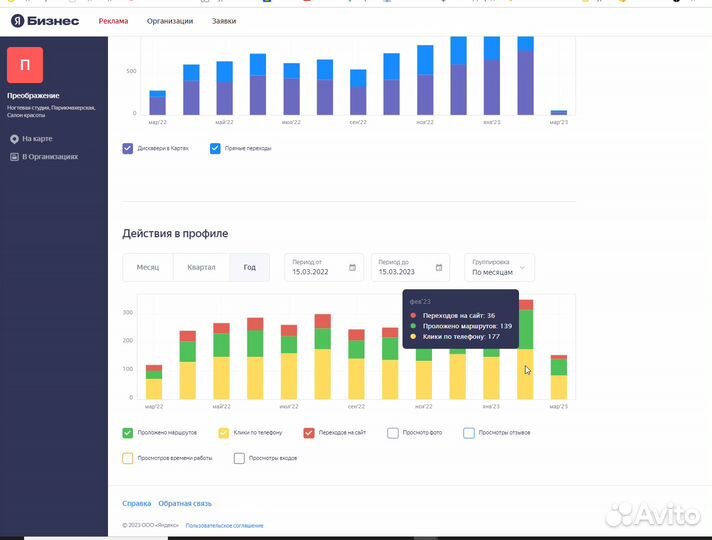Screen dimensions: 712x540
Task: Click the В Организациях sidebar icon
Action: 14,157
